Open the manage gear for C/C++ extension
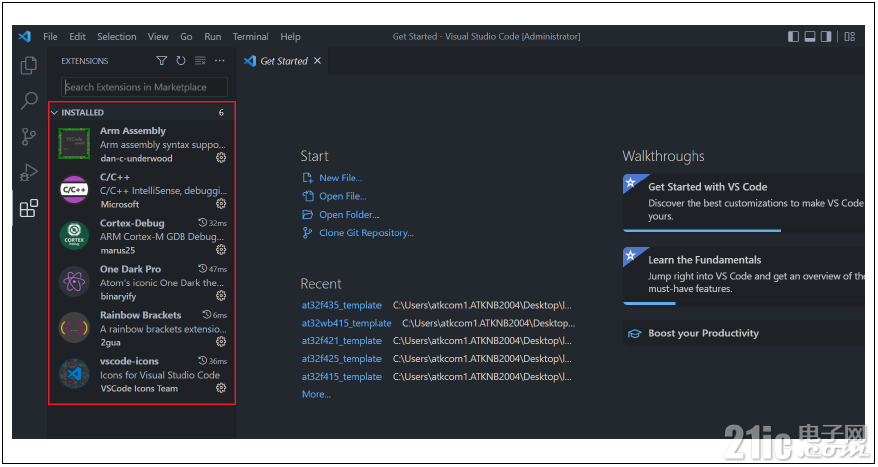The image size is (878, 467). click(x=221, y=203)
